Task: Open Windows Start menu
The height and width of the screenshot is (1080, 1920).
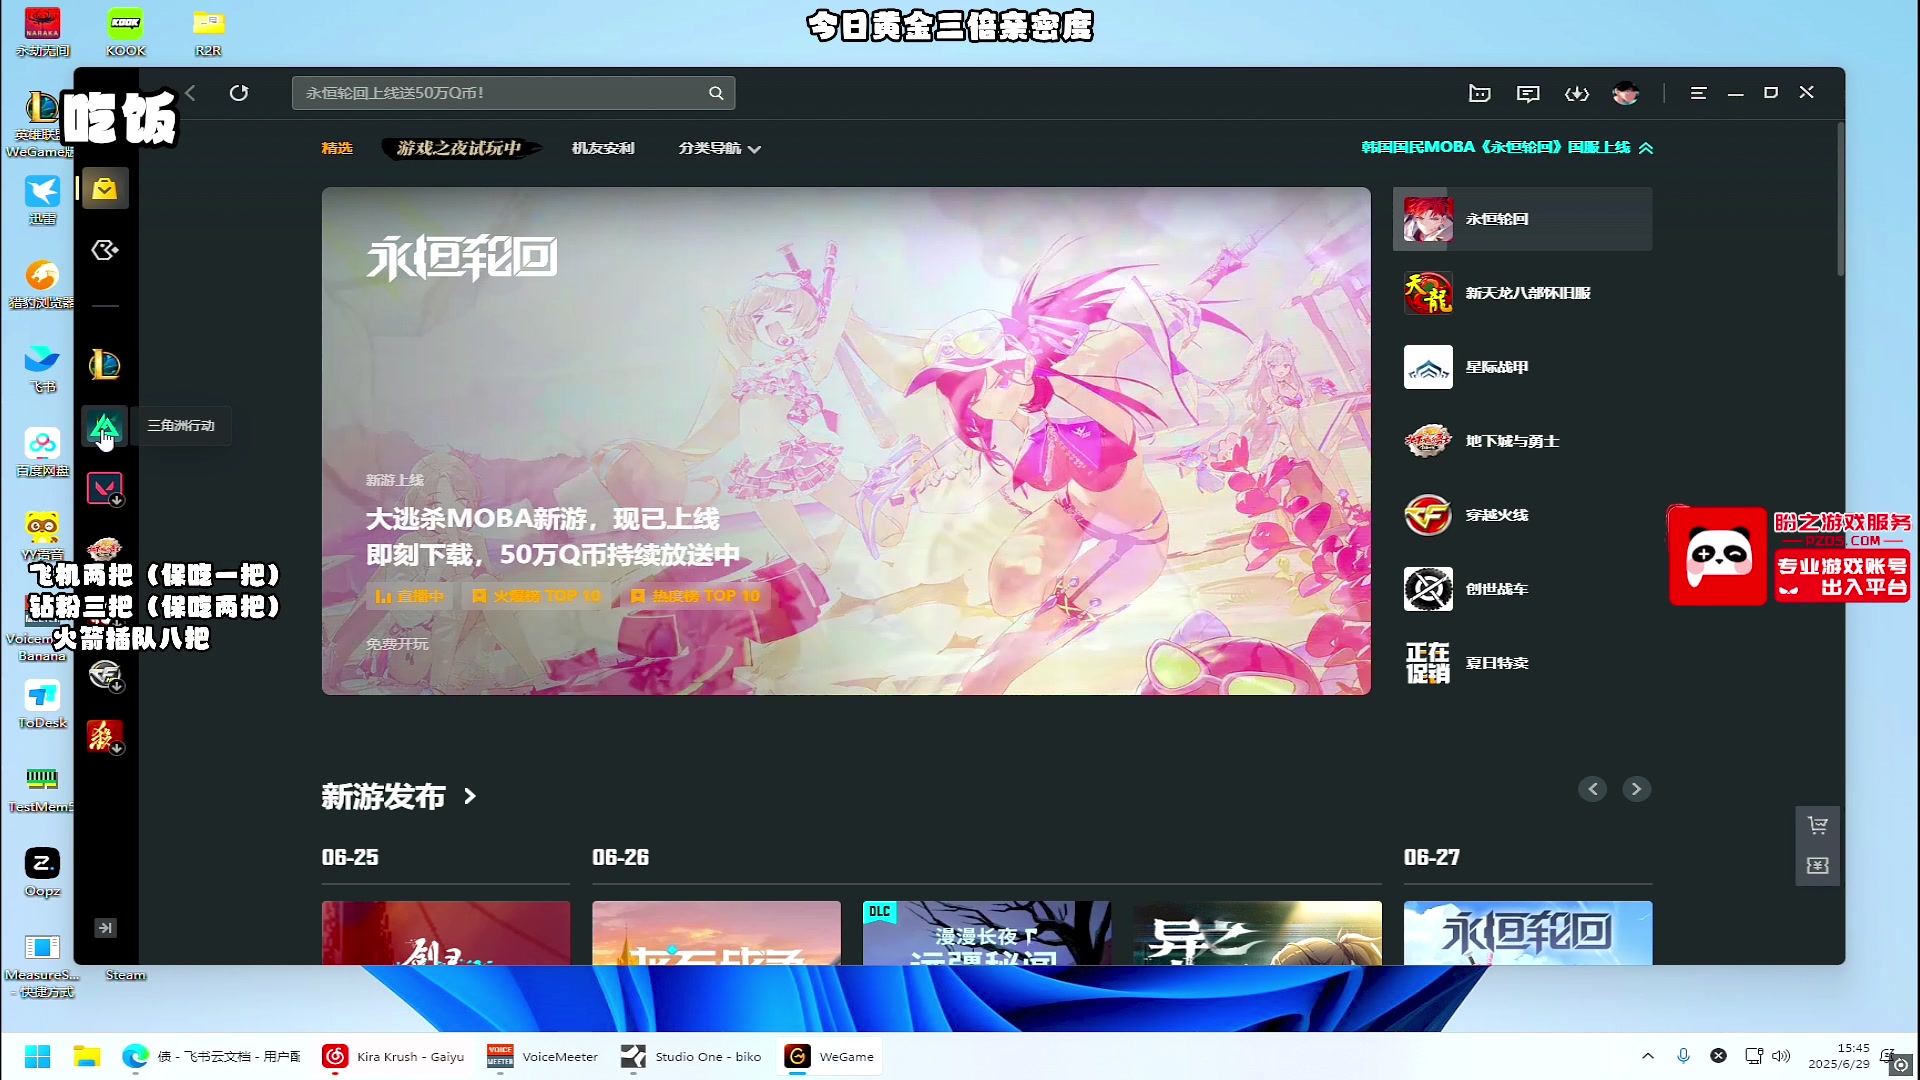Action: click(37, 1056)
